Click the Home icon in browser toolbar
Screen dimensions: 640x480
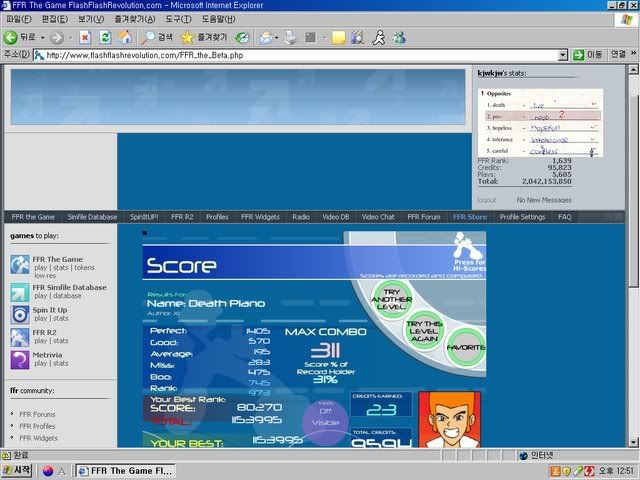[126, 37]
